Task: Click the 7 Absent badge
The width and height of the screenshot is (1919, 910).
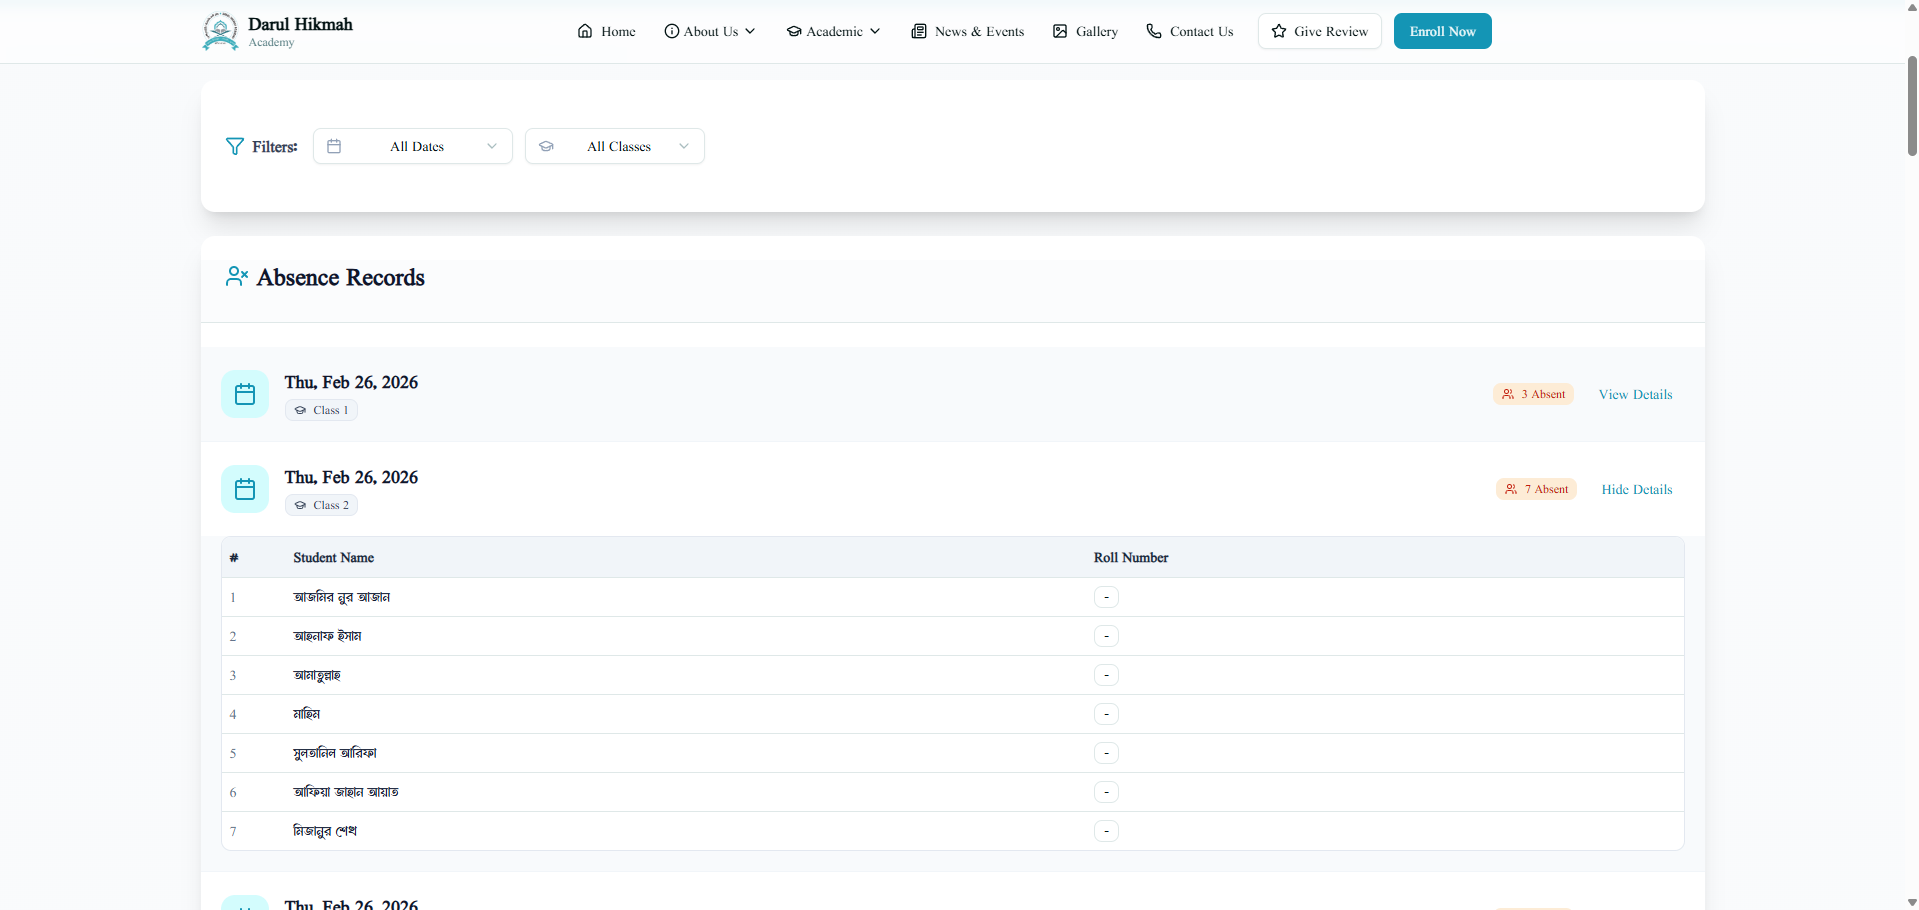Action: coord(1536,489)
